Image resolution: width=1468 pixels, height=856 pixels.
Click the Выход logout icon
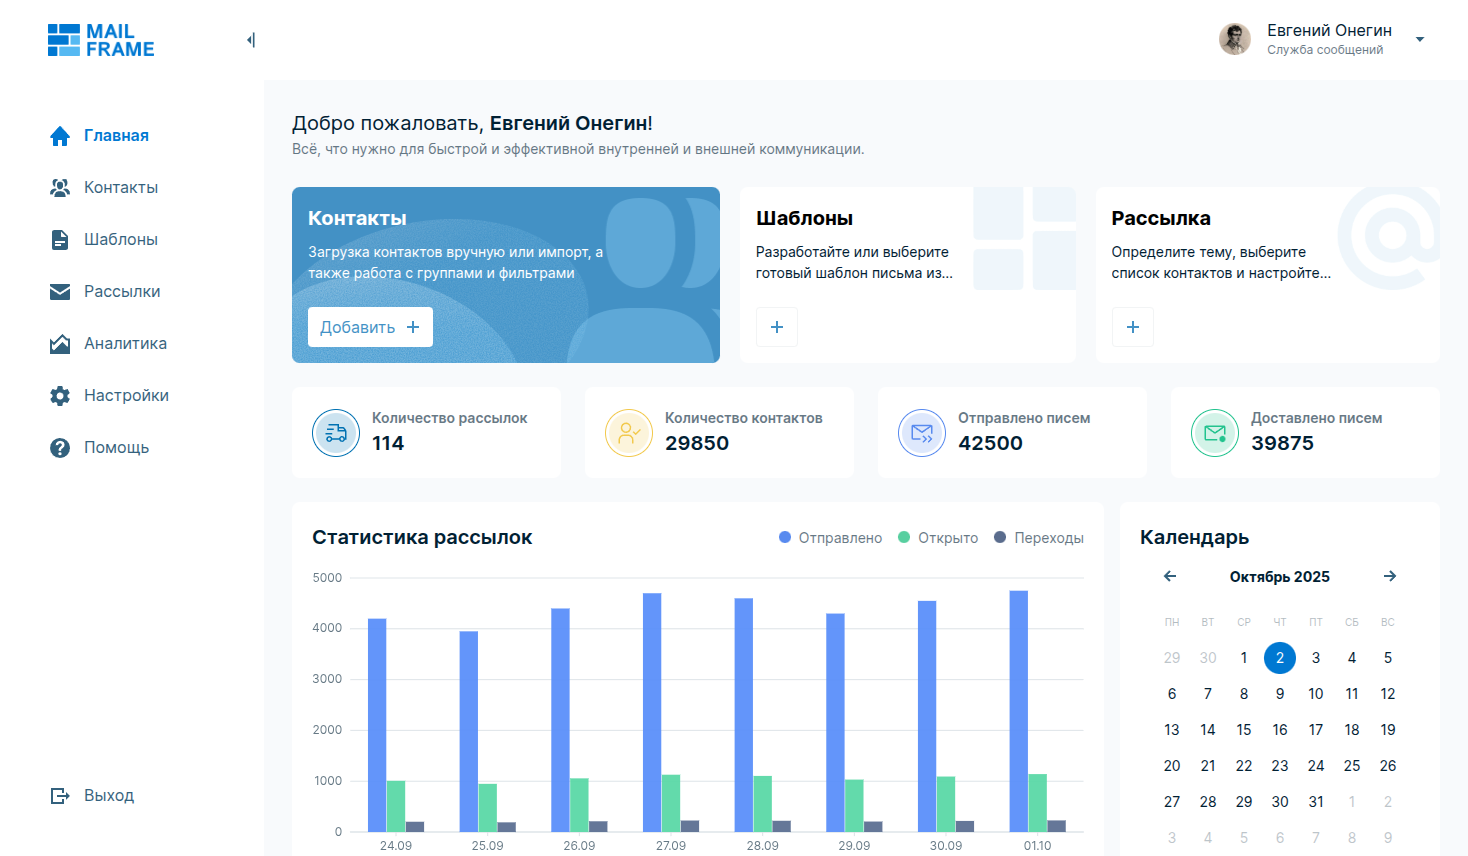[60, 796]
